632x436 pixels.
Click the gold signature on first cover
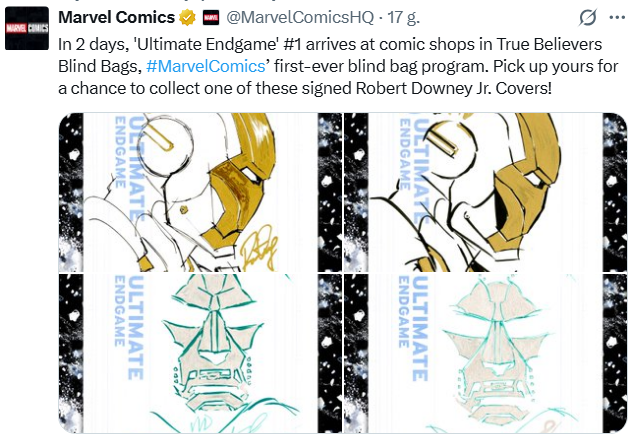[x=259, y=248]
